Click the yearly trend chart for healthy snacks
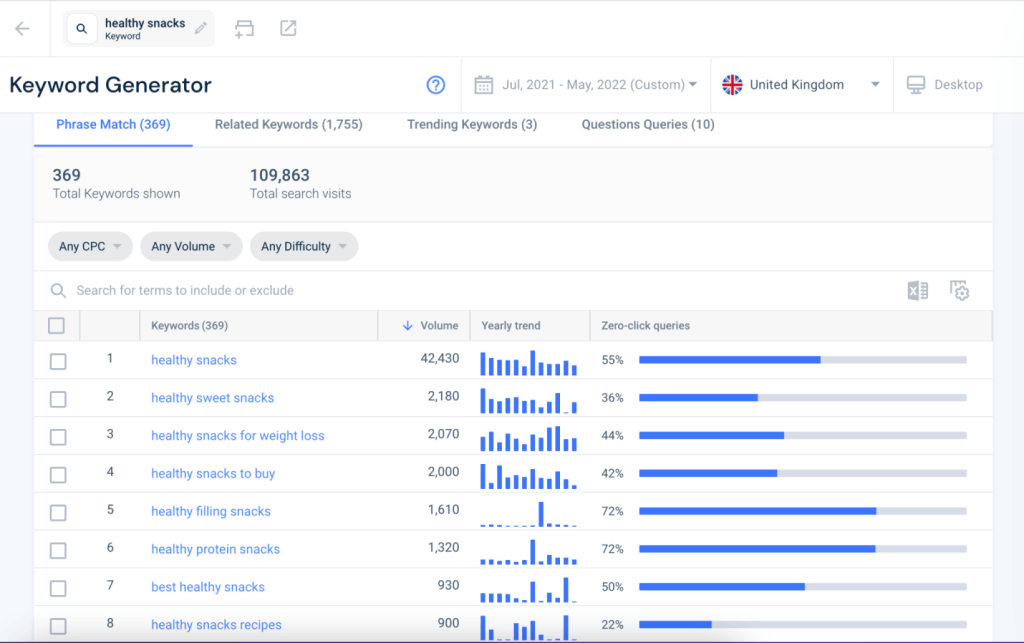1024x643 pixels. 528,363
